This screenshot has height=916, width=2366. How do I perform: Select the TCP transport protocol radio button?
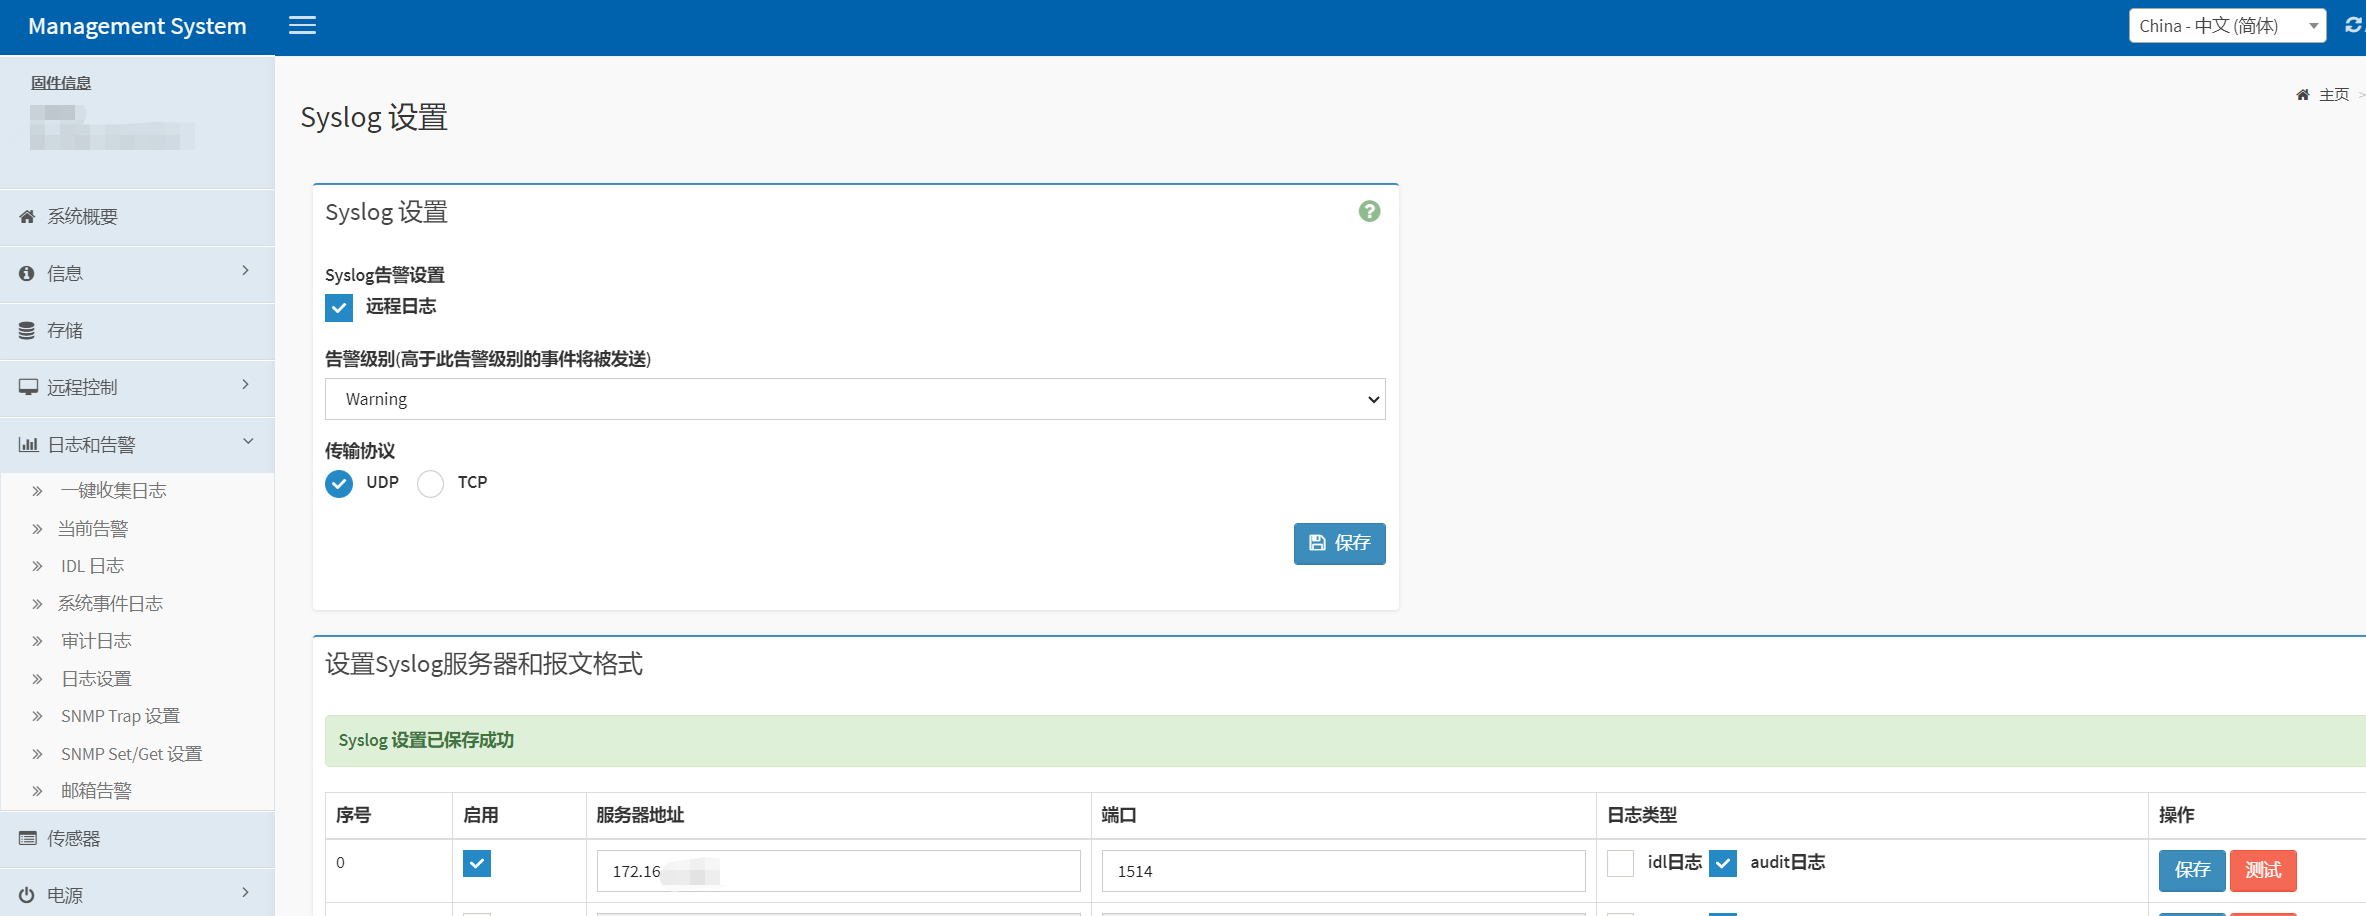click(430, 483)
